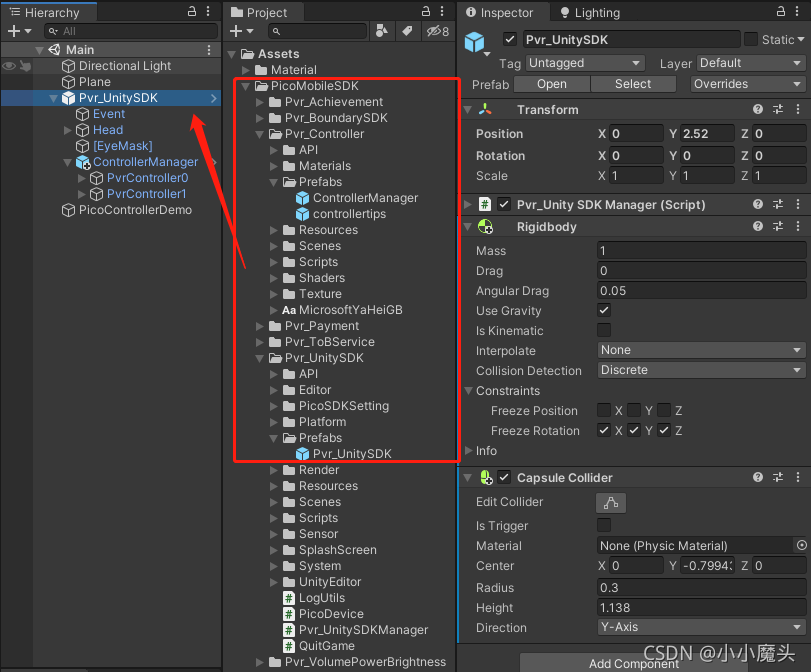This screenshot has width=811, height=672.
Task: Toggle the Static checkbox
Action: pyautogui.click(x=750, y=39)
